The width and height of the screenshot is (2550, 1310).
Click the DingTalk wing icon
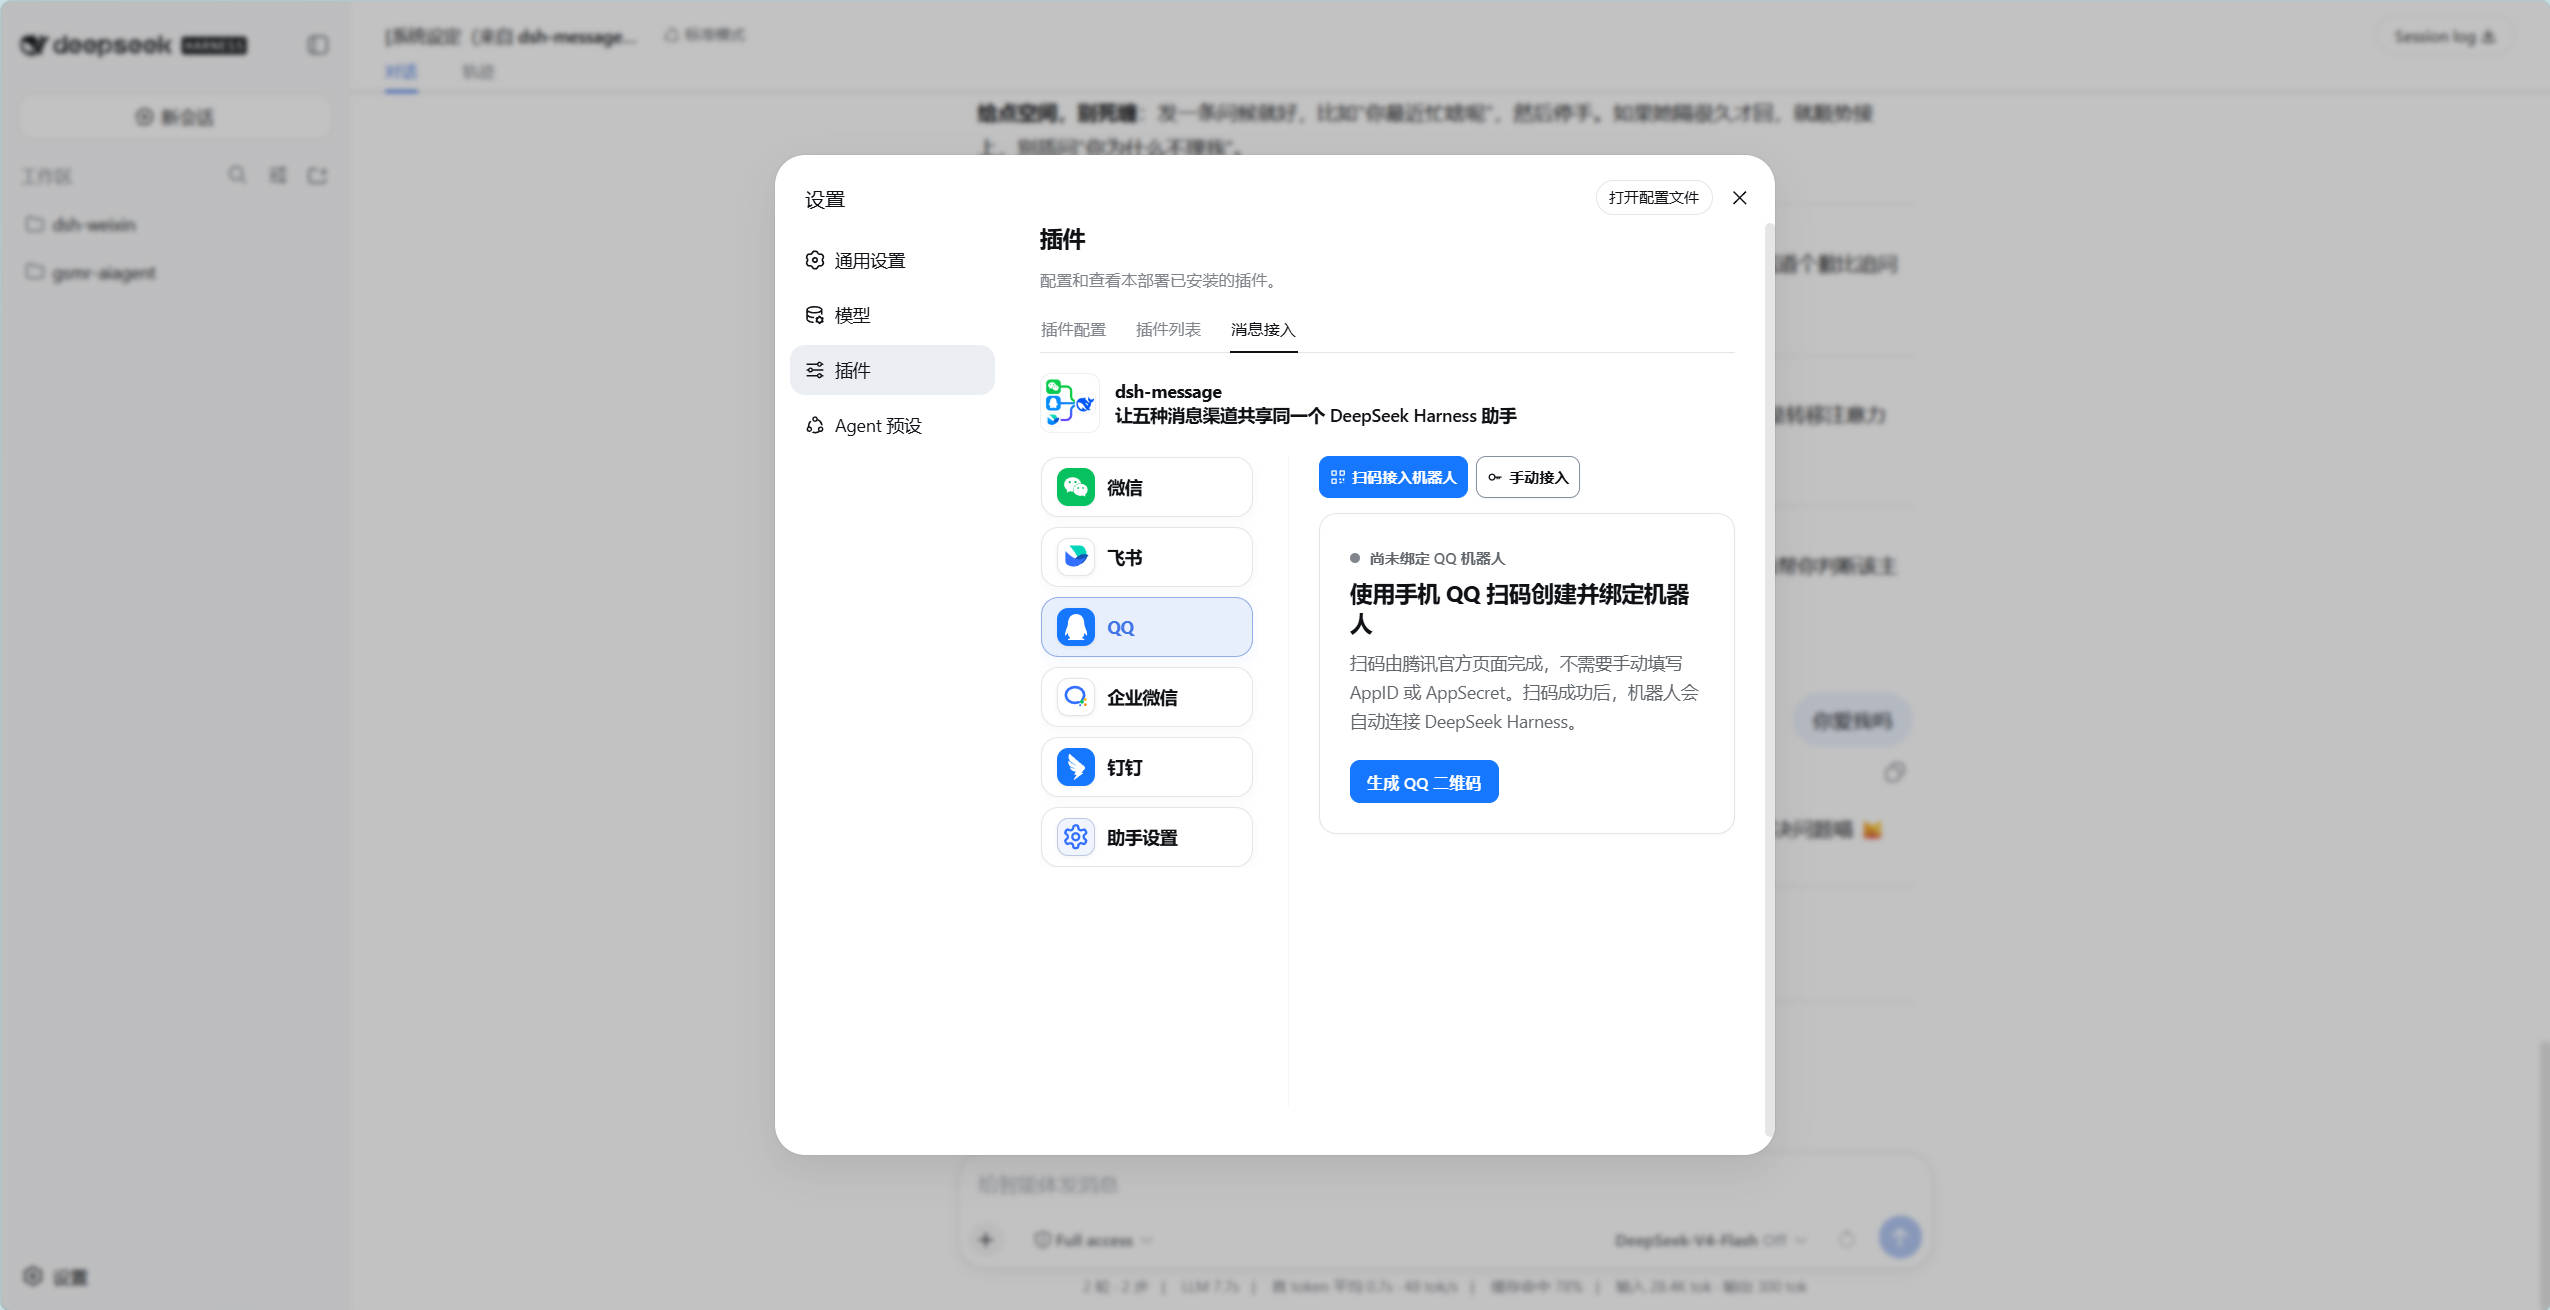pyautogui.click(x=1075, y=767)
